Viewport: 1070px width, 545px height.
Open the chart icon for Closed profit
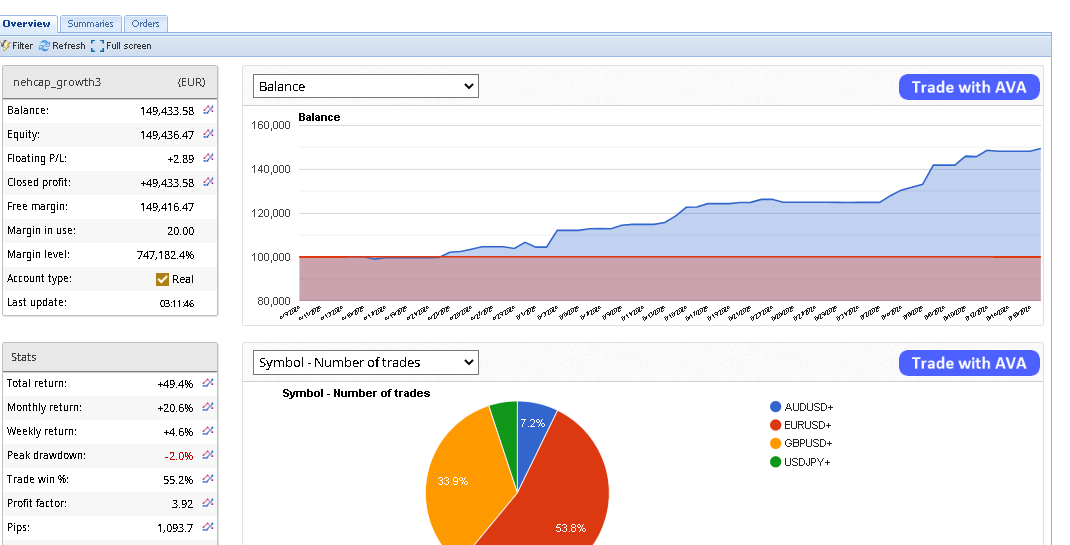coord(208,182)
